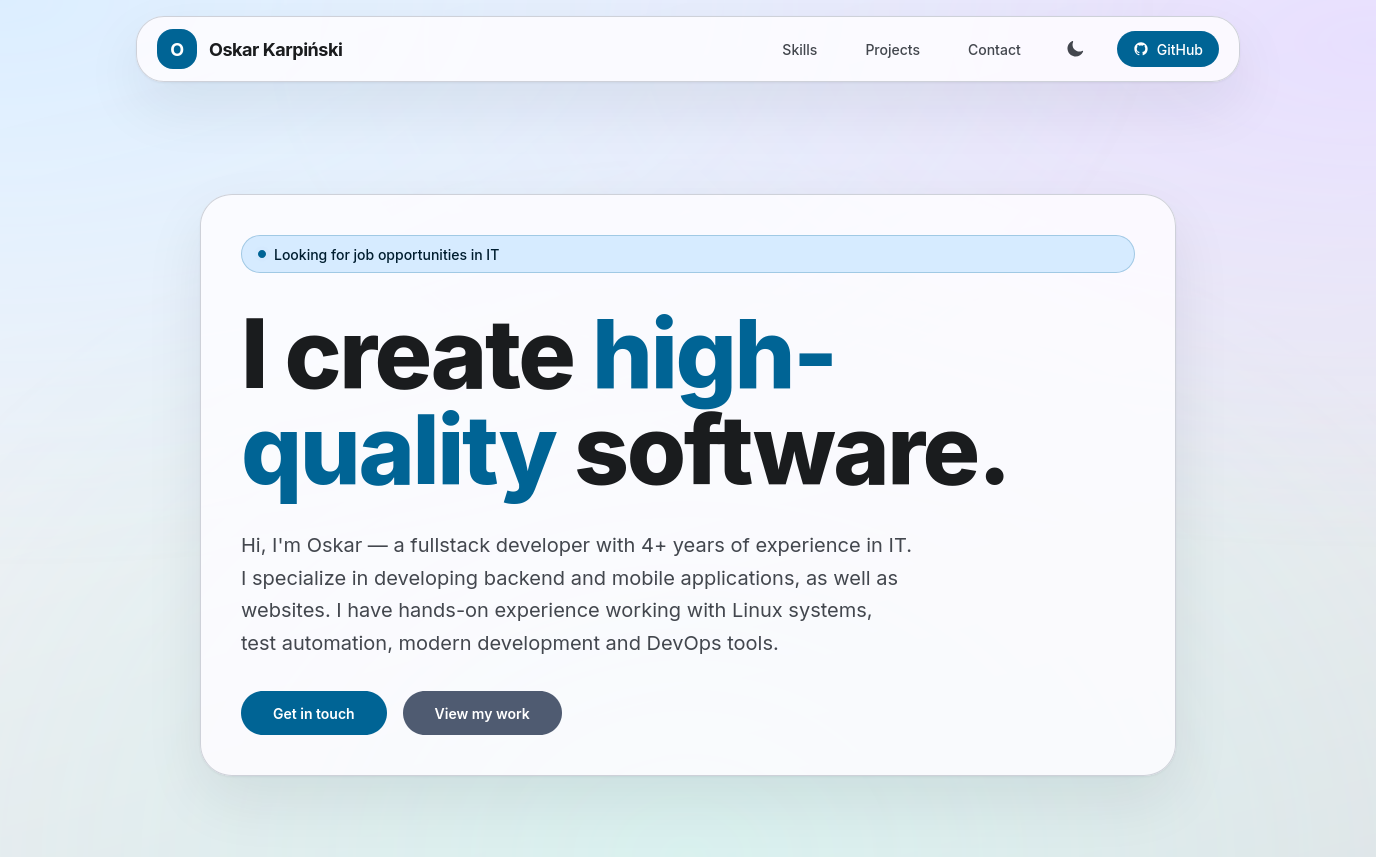Open "View my work" button
Viewport: 1376px width, 857px height.
pos(482,713)
